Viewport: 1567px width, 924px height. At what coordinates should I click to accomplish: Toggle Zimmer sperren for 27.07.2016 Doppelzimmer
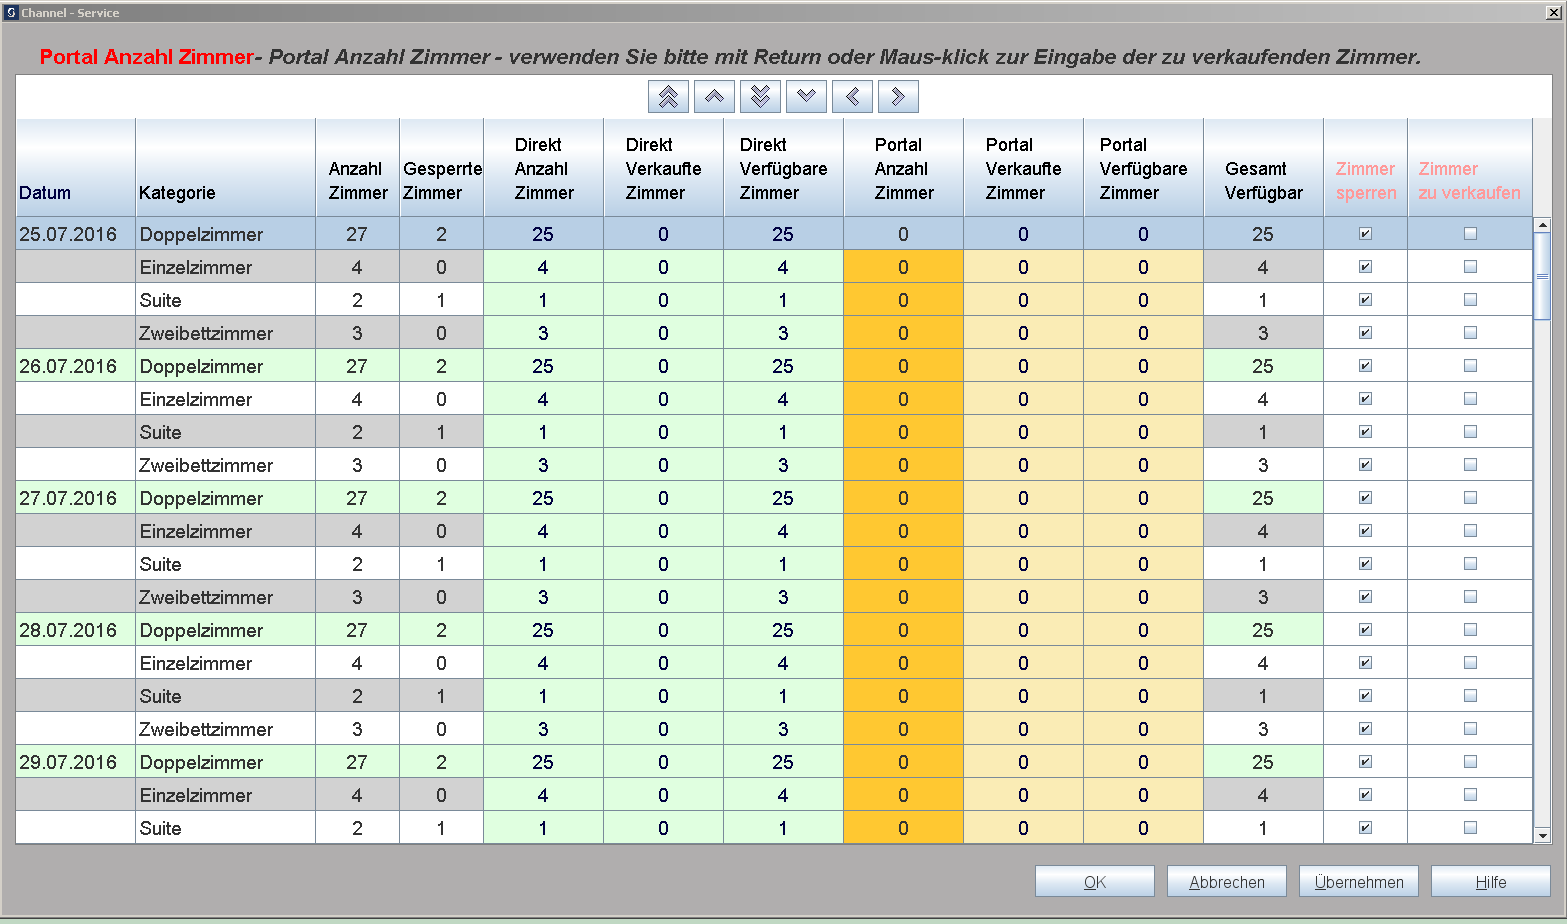(x=1365, y=498)
